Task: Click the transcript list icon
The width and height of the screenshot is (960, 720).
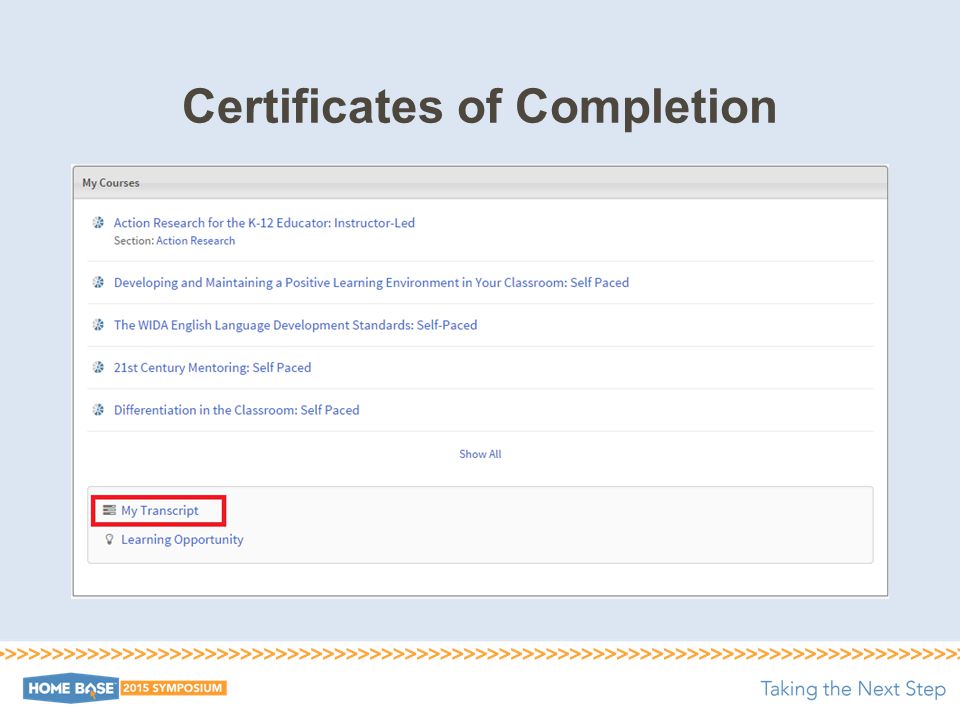Action: click(109, 510)
